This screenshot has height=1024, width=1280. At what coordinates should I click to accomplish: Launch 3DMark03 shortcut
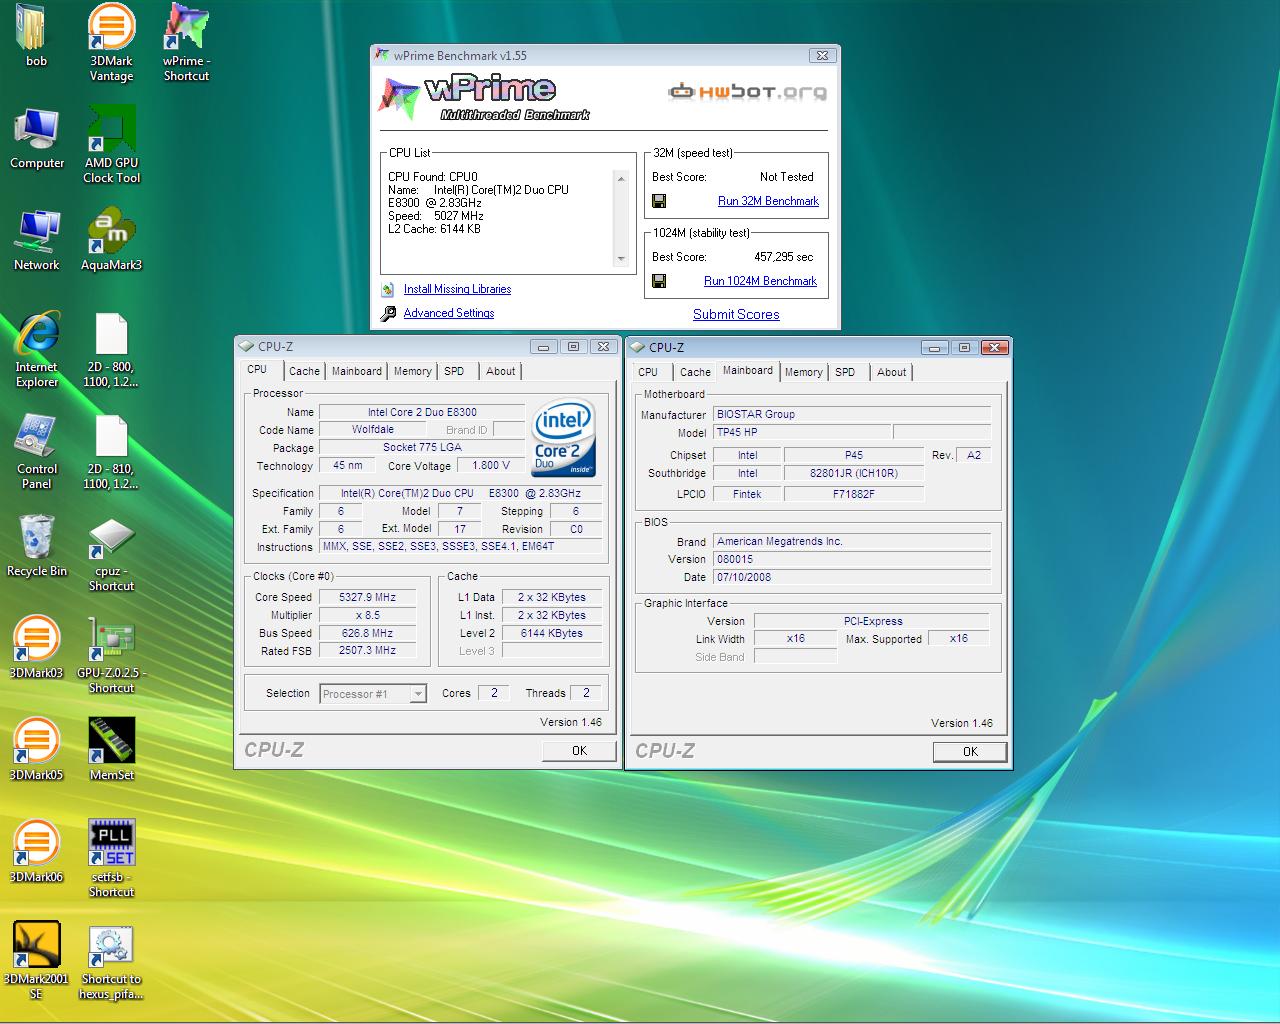click(37, 648)
